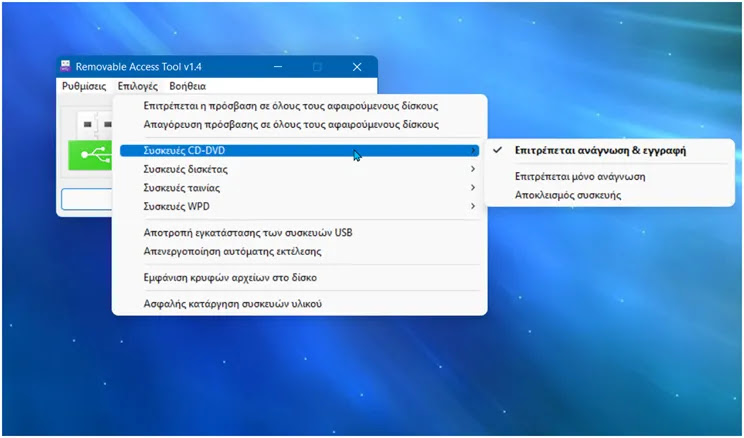Open the Ρυθμίσεις menu
This screenshot has height=438, width=744.
[x=84, y=86]
